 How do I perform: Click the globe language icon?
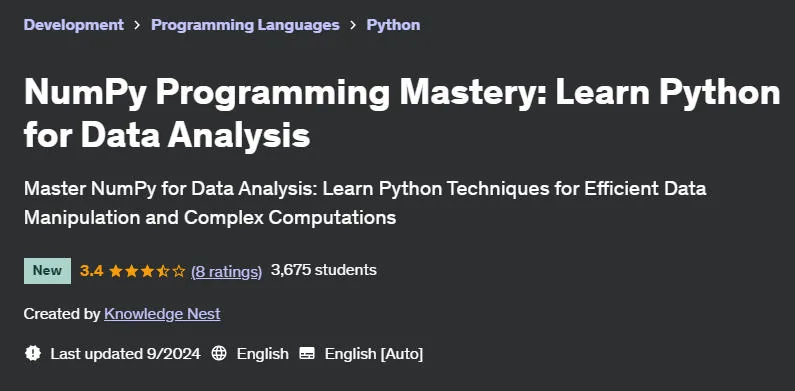pos(219,353)
